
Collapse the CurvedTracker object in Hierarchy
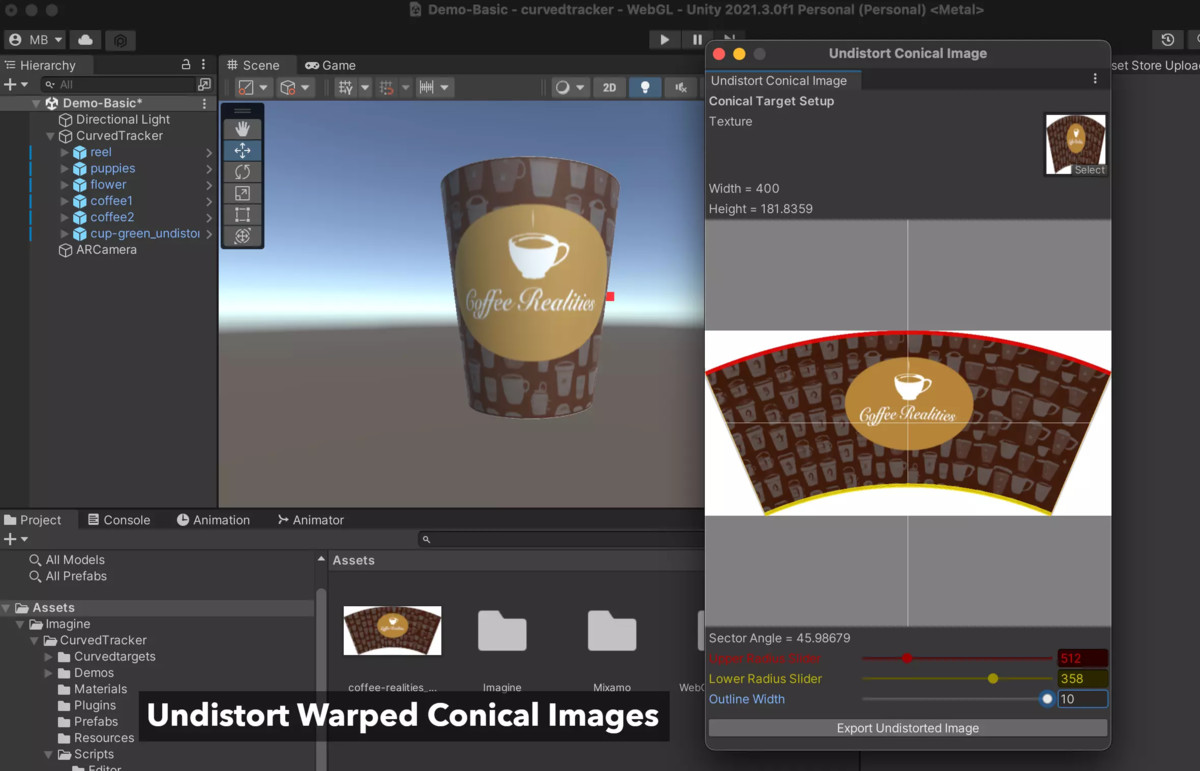pos(50,135)
